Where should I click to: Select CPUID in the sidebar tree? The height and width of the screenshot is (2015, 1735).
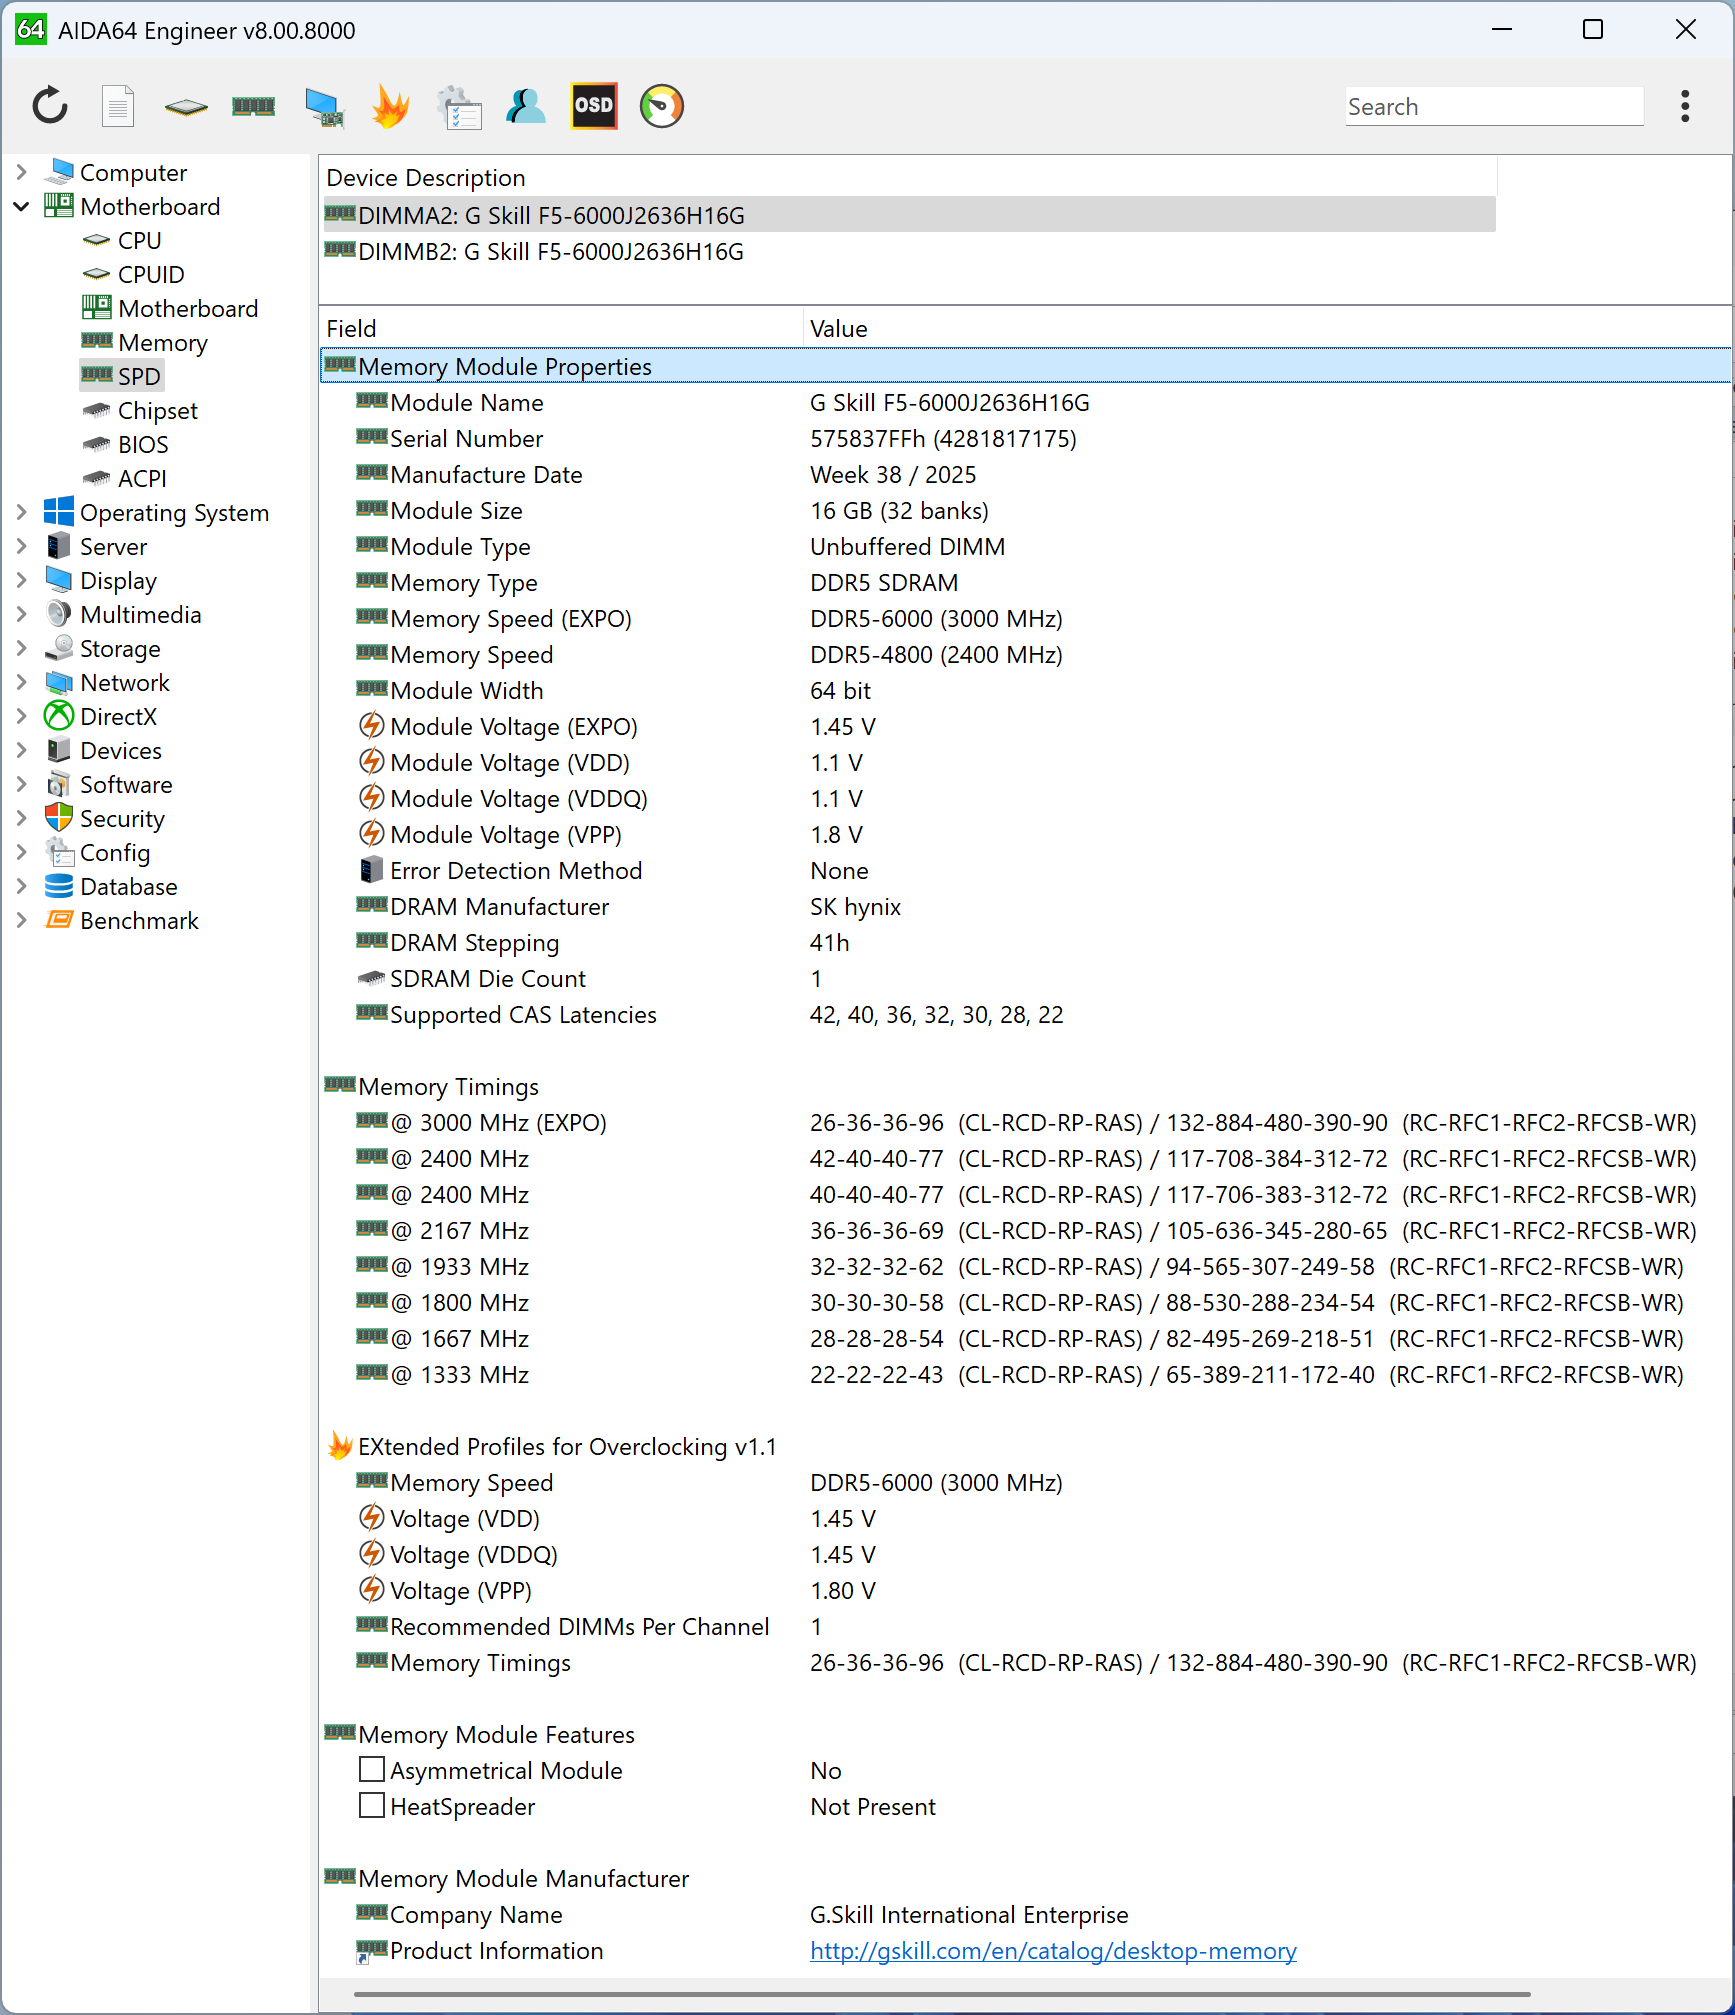[x=150, y=275]
